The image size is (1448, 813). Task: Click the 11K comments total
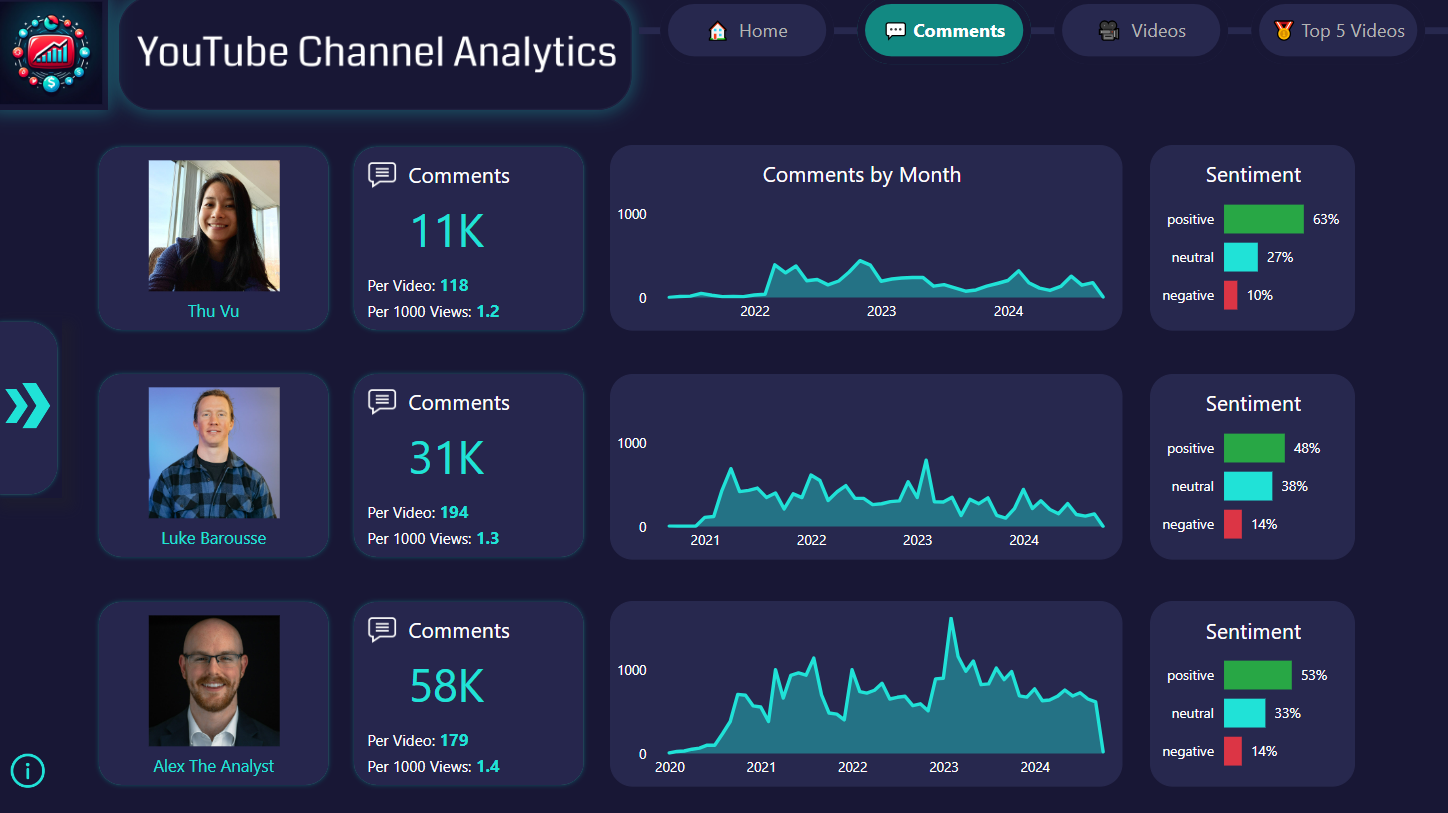(x=447, y=231)
